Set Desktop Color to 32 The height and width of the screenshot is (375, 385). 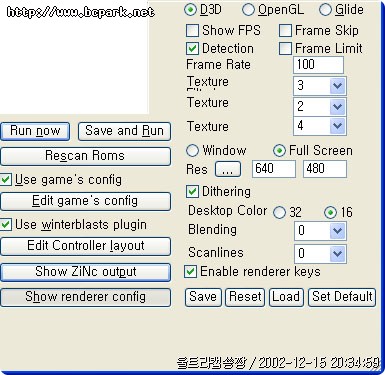tap(279, 212)
